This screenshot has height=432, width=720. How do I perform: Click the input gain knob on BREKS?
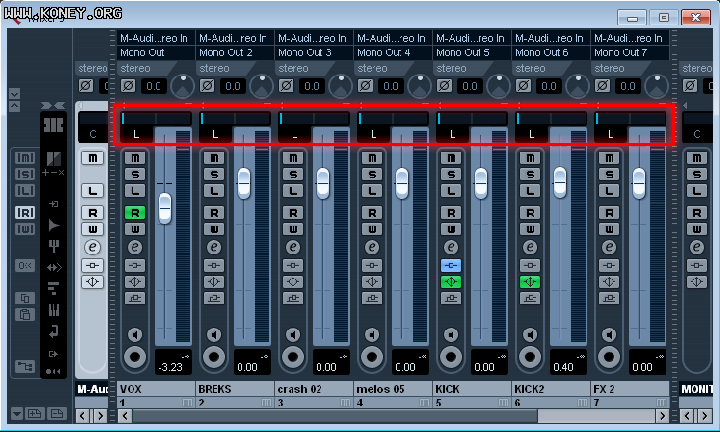pyautogui.click(x=262, y=86)
